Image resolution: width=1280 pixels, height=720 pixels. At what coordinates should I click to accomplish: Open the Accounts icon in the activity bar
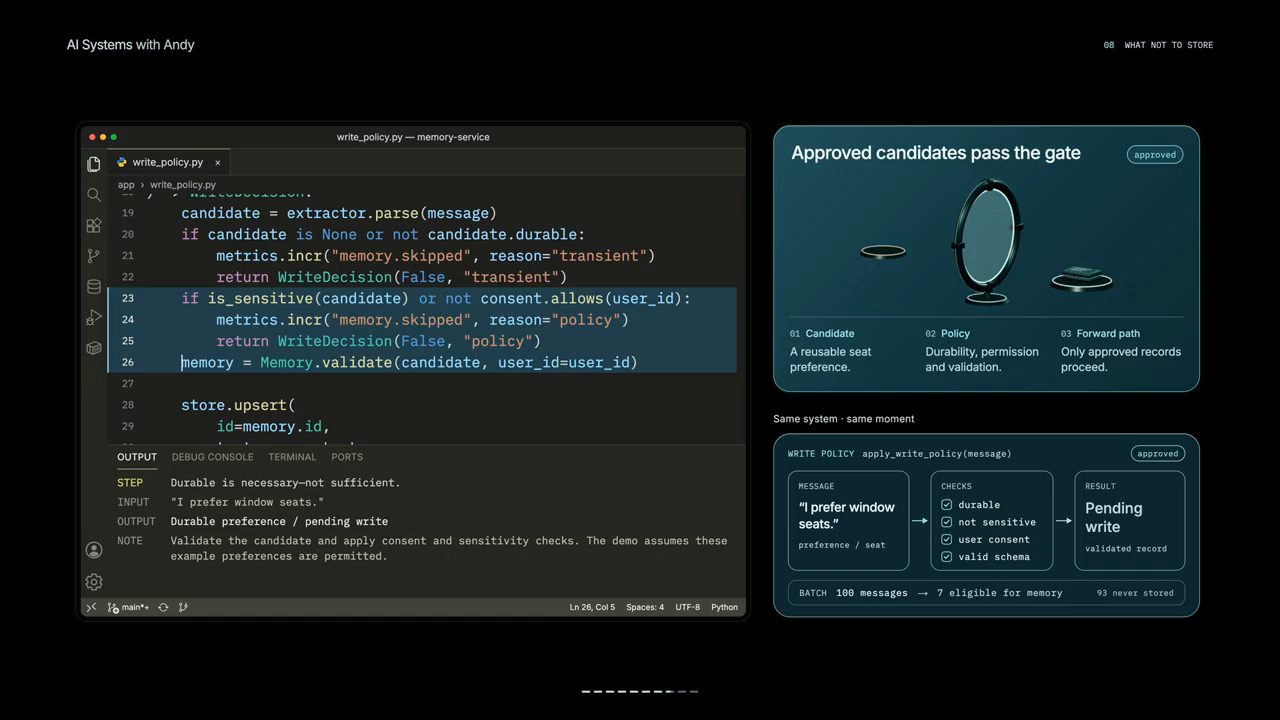point(94,550)
